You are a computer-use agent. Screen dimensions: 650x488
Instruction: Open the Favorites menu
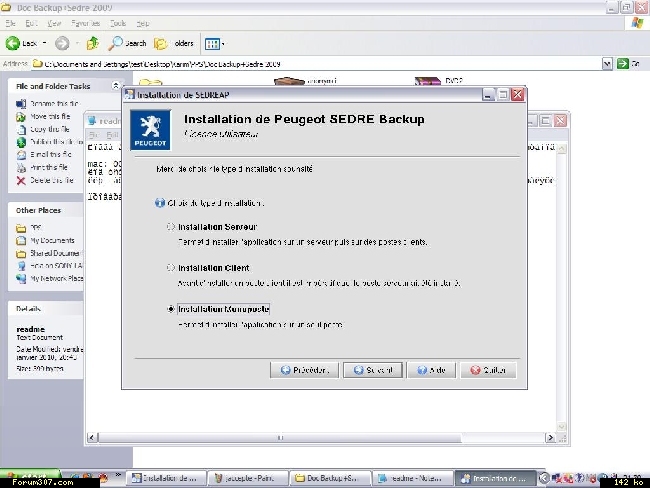(x=85, y=23)
